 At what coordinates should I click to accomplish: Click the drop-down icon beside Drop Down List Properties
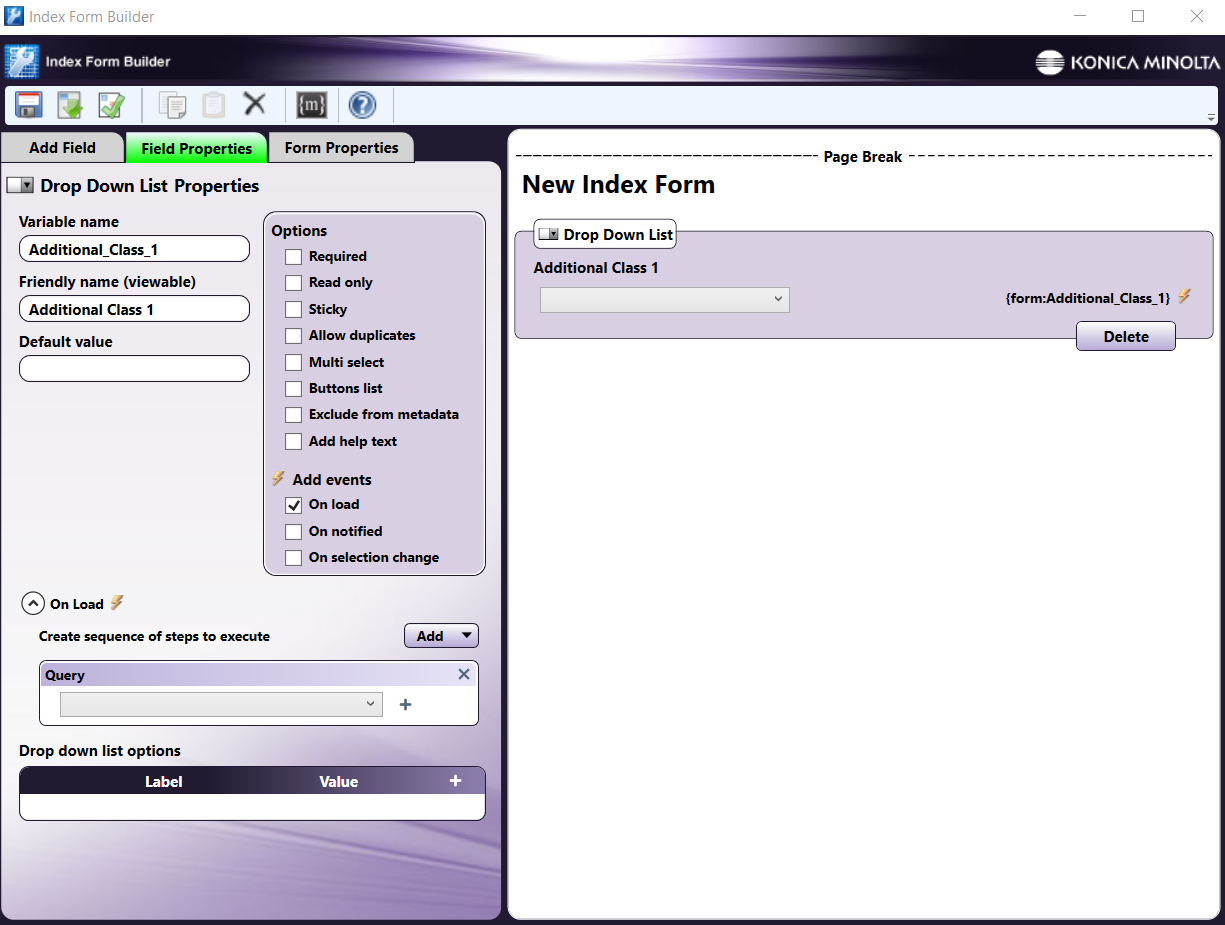(x=20, y=185)
